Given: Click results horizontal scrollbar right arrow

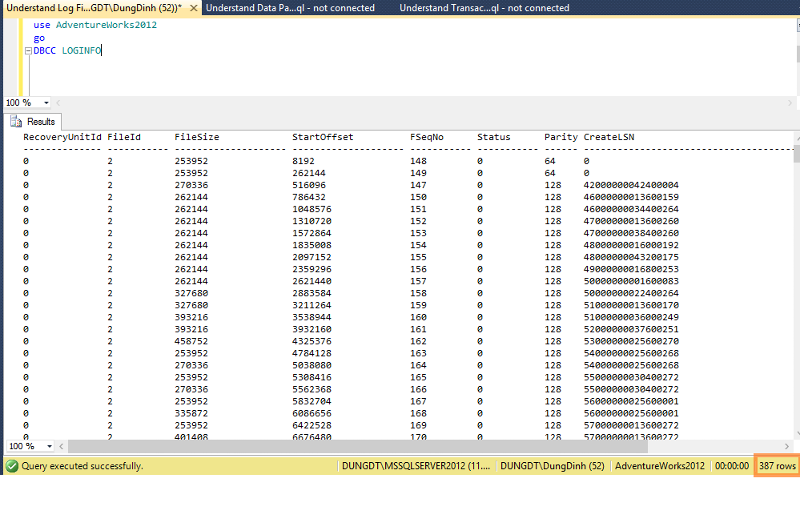Looking at the screenshot, I should 787,447.
